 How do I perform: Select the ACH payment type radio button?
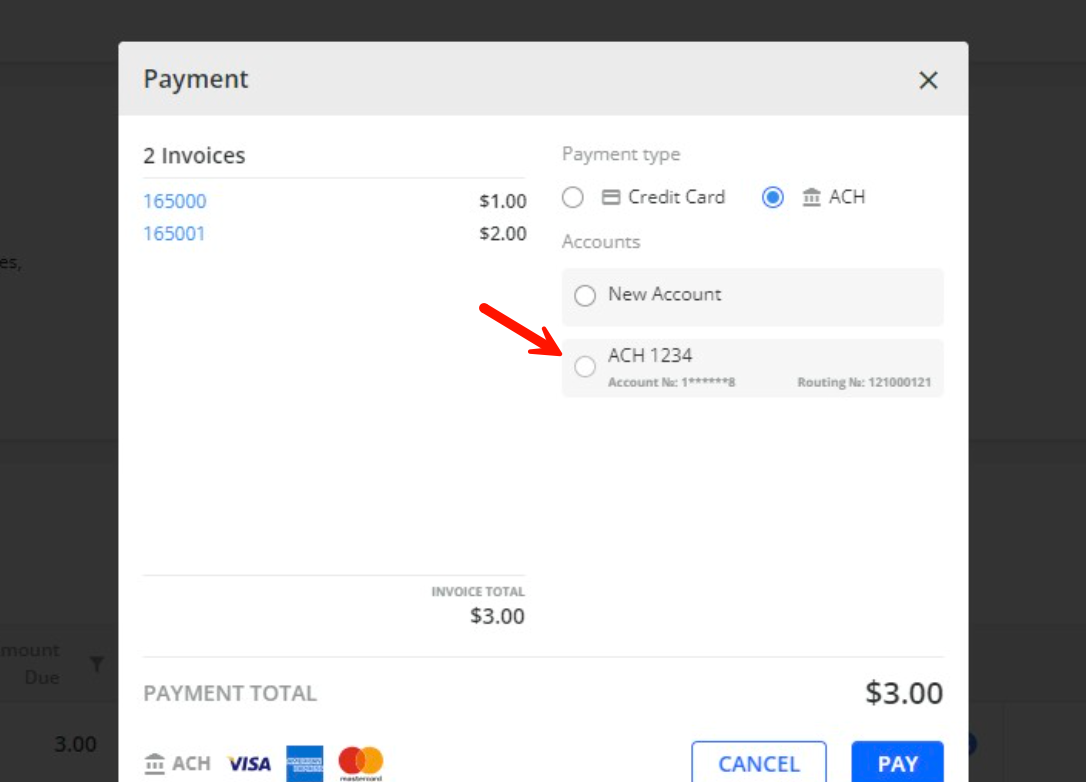[772, 197]
